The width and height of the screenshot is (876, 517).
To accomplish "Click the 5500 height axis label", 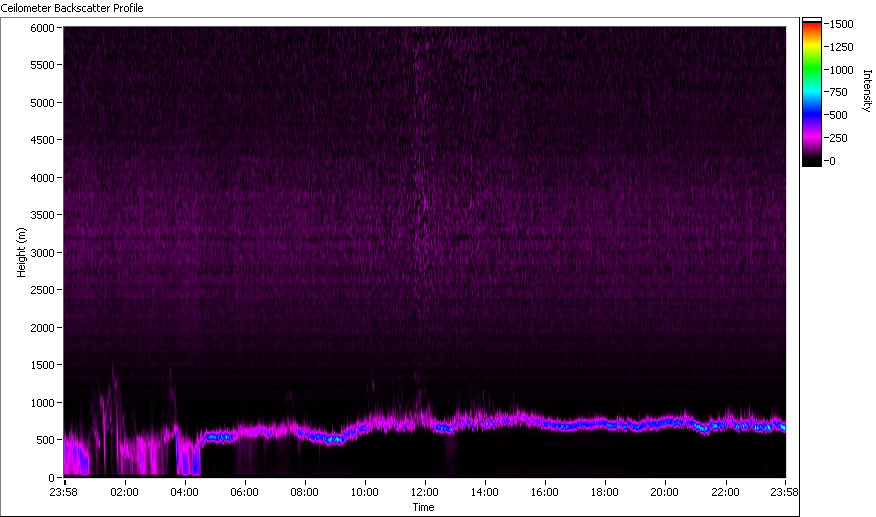I will (x=42, y=65).
